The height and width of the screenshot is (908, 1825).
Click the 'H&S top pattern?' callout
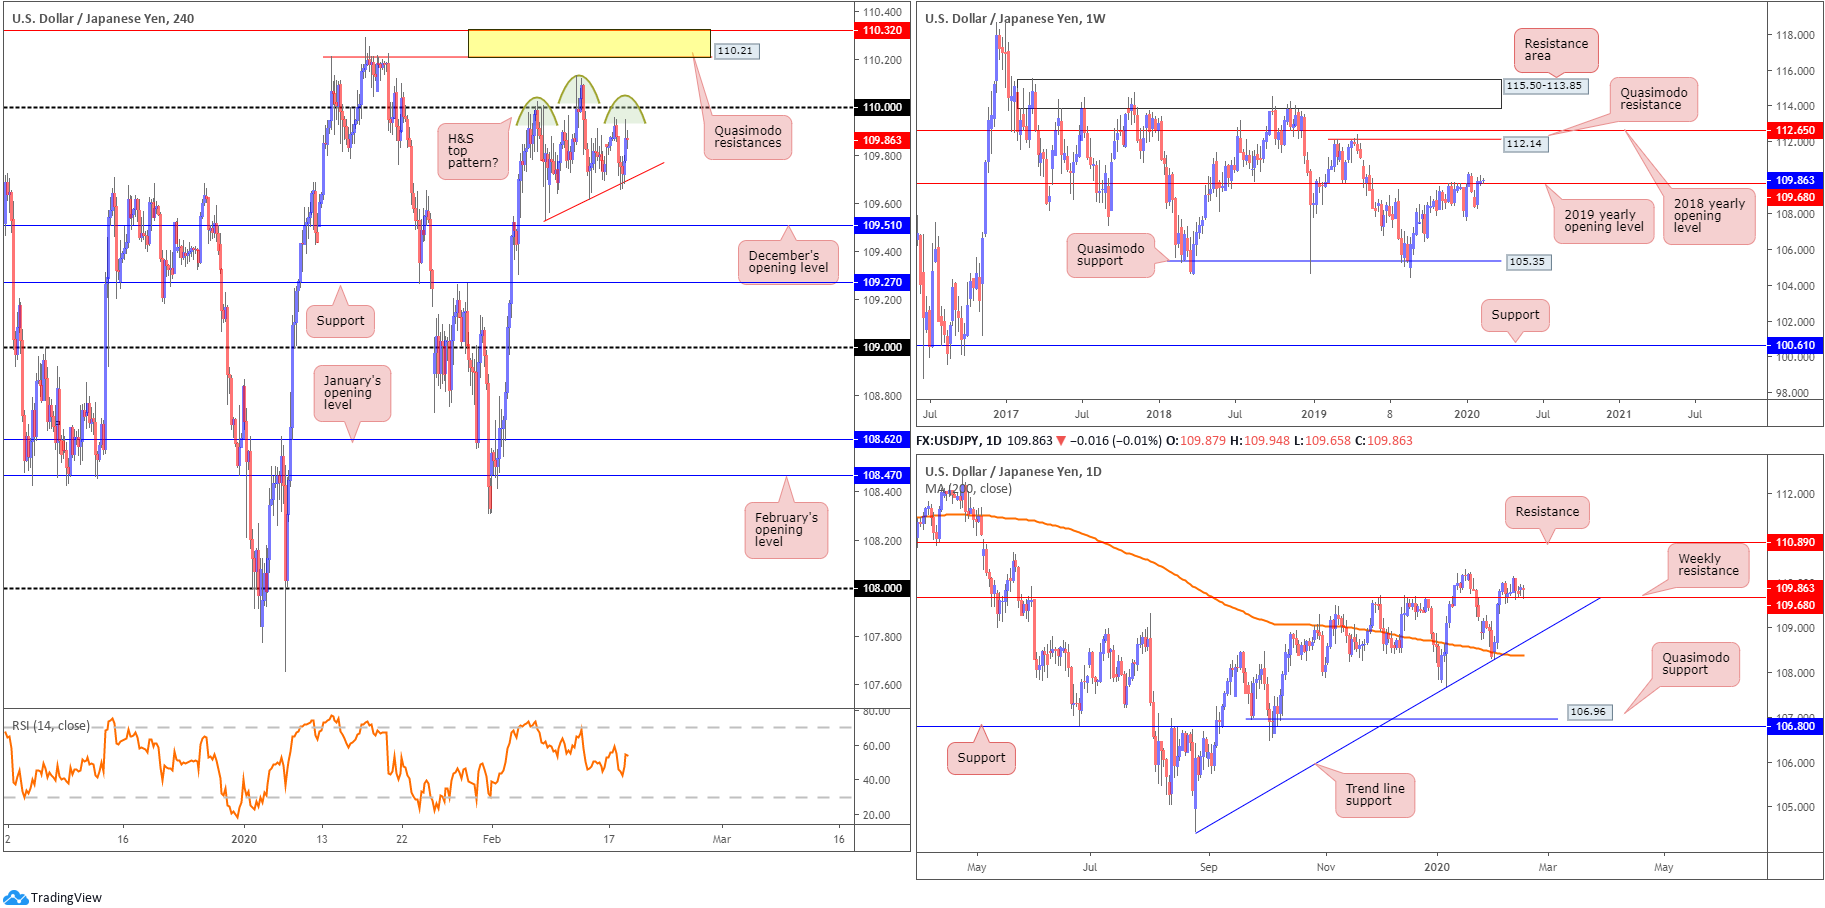coord(473,151)
